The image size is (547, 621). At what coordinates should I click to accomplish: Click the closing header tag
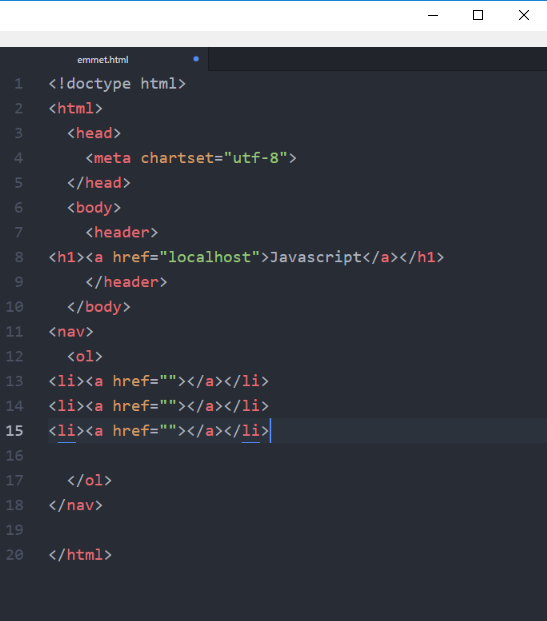[x=126, y=282]
